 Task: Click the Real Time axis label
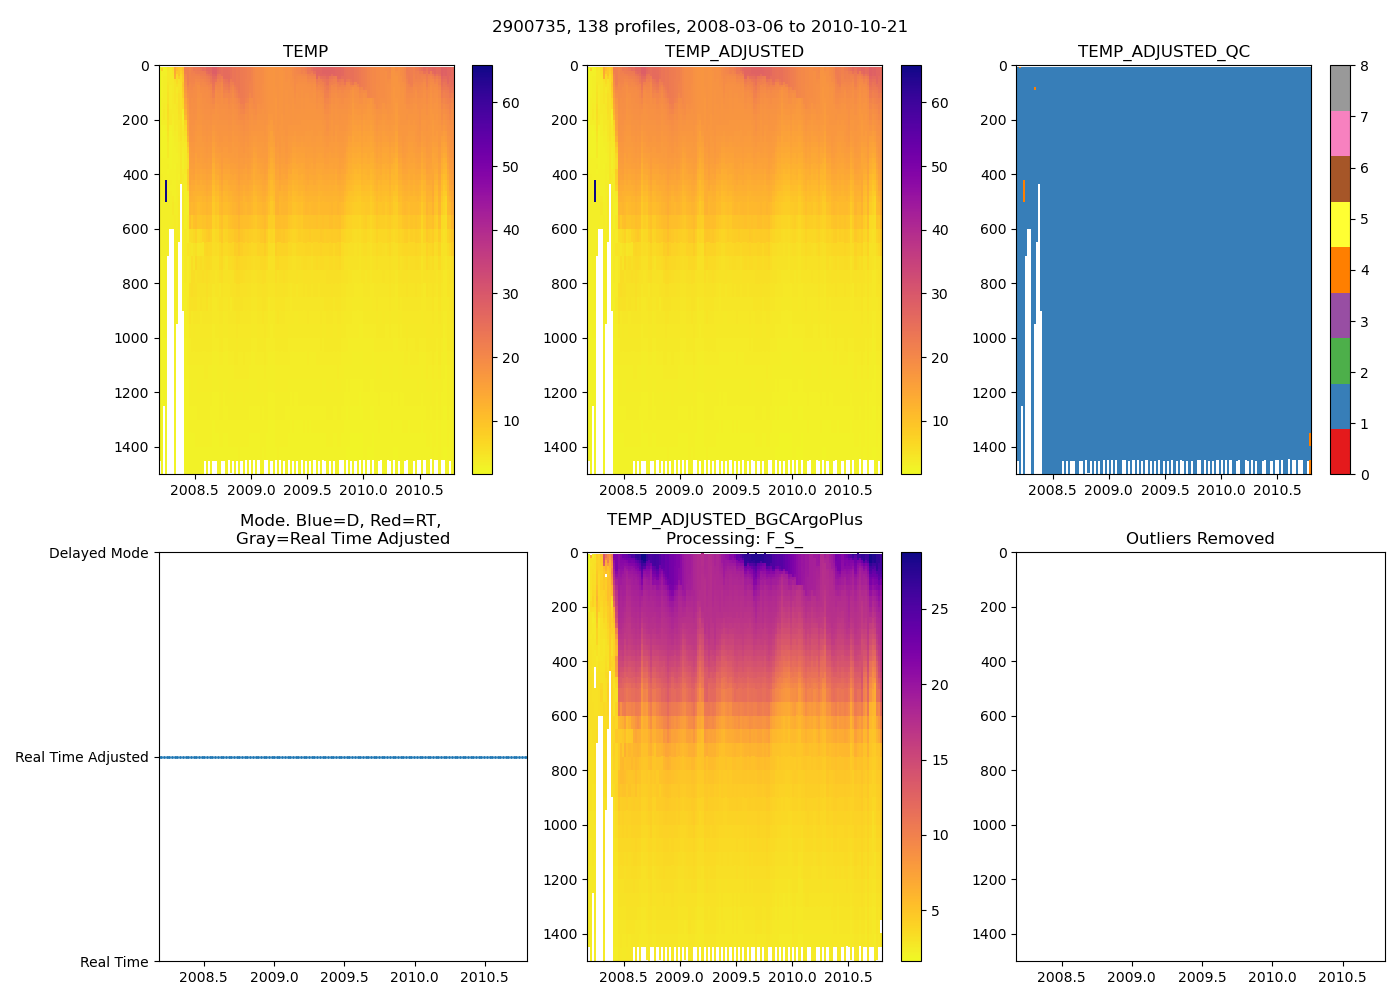114,962
